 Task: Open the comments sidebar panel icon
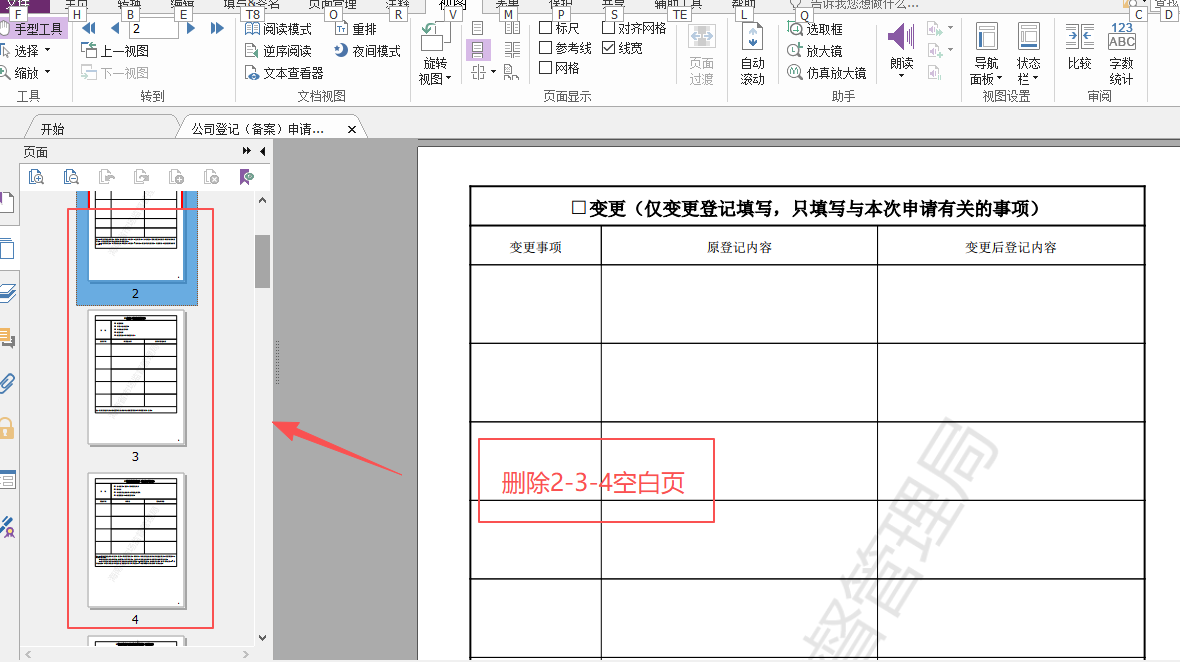coord(8,338)
